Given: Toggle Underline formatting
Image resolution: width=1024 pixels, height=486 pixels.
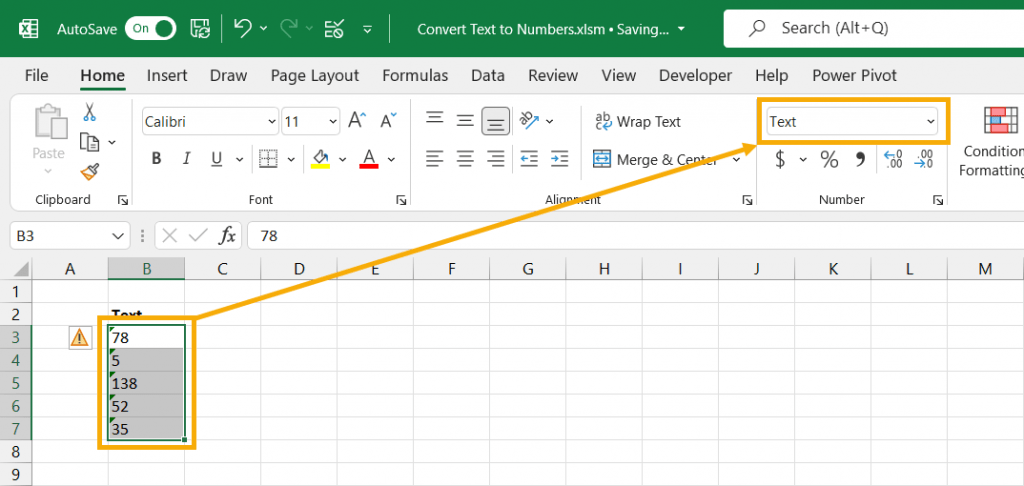Looking at the screenshot, I should click(x=217, y=159).
